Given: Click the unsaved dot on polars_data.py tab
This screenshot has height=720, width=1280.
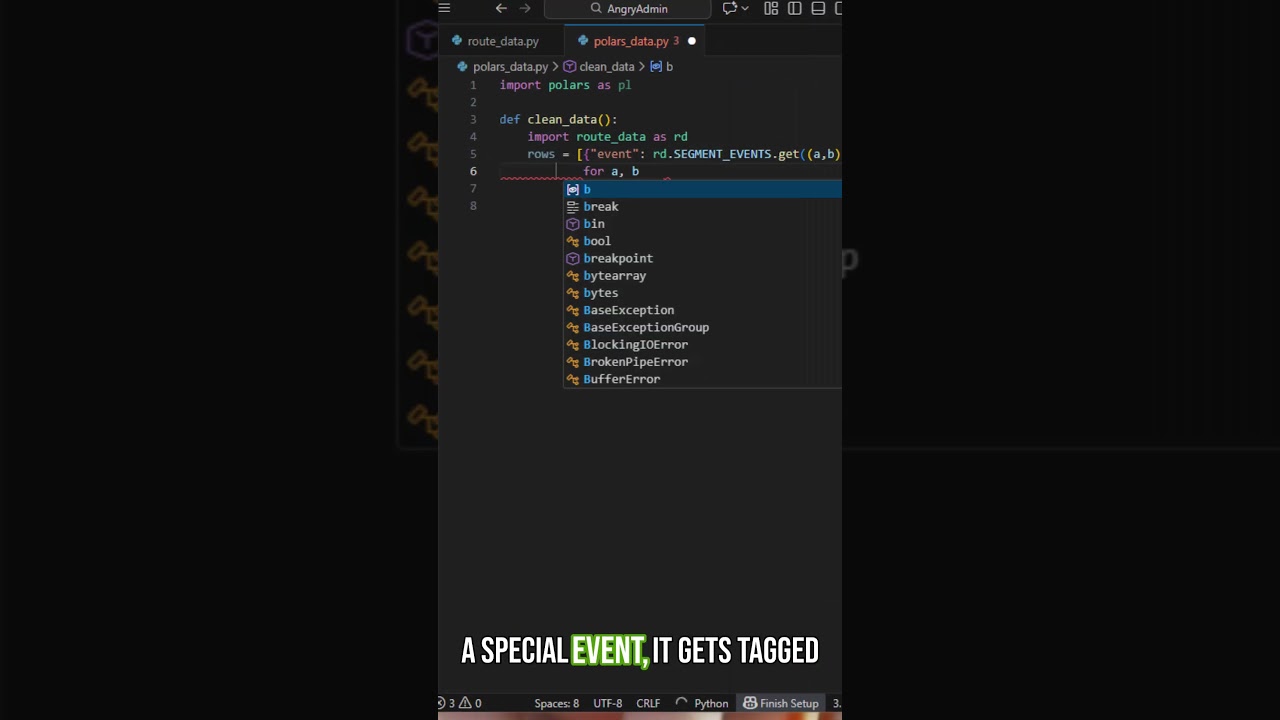Looking at the screenshot, I should 691,41.
